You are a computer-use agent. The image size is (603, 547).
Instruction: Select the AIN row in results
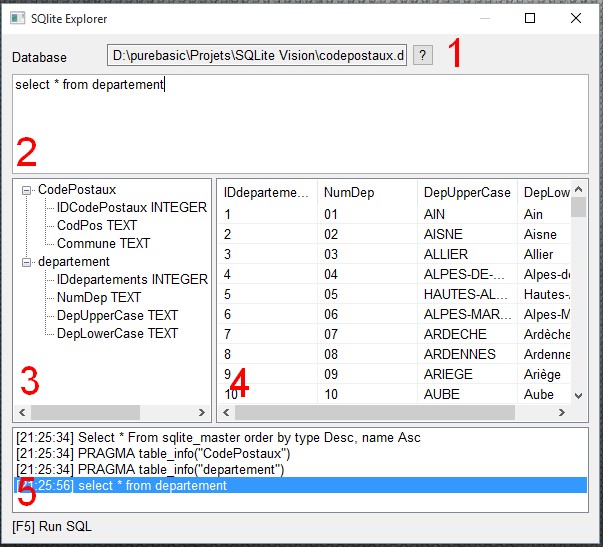click(394, 214)
